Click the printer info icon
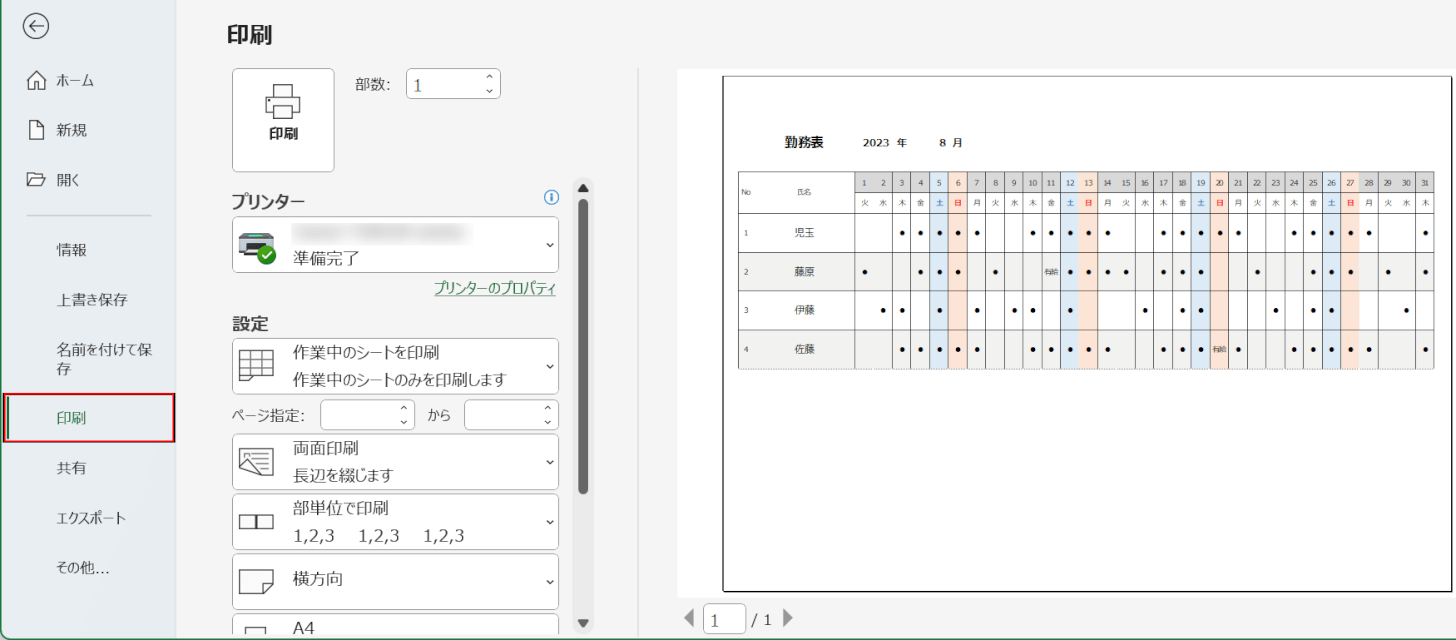1456x640 pixels. pyautogui.click(x=550, y=198)
